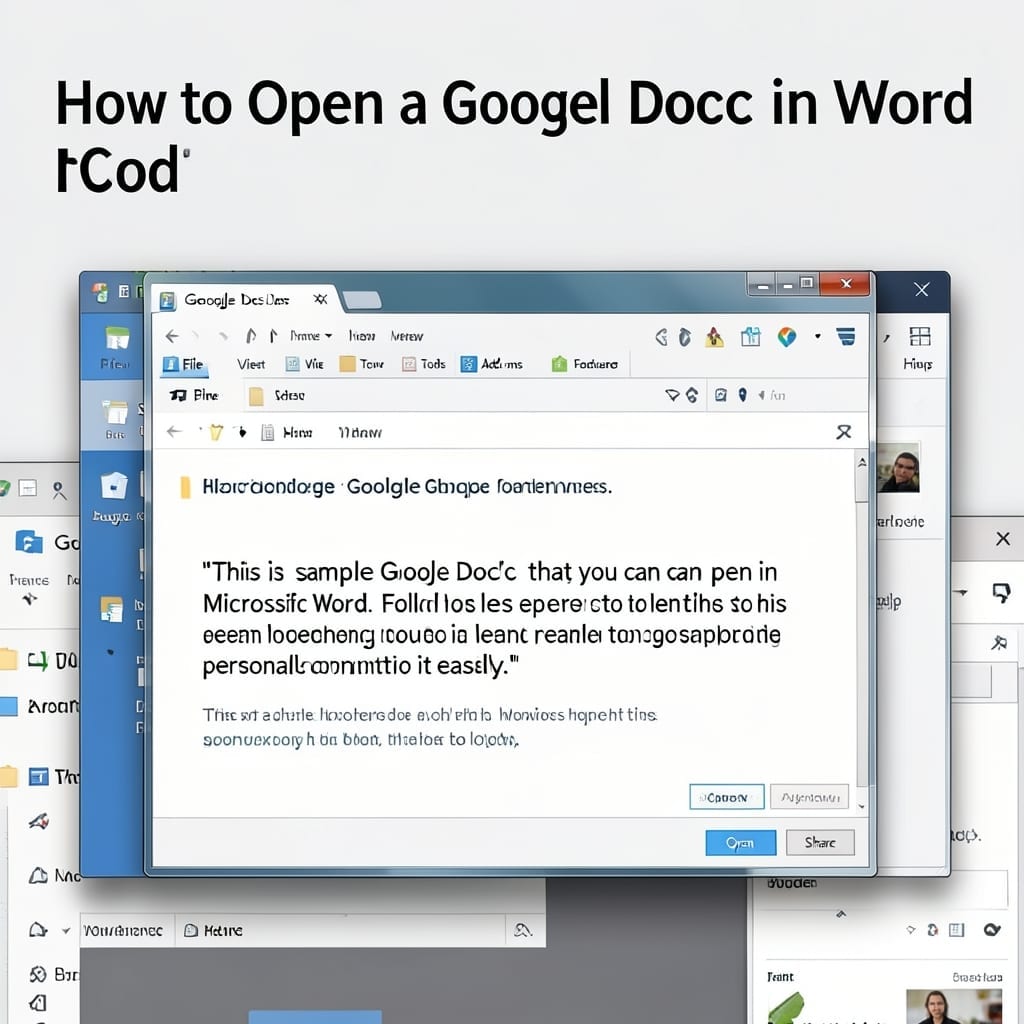1024x1024 pixels.
Task: Click the grid icon in the right window's icon row
Action: point(956,930)
